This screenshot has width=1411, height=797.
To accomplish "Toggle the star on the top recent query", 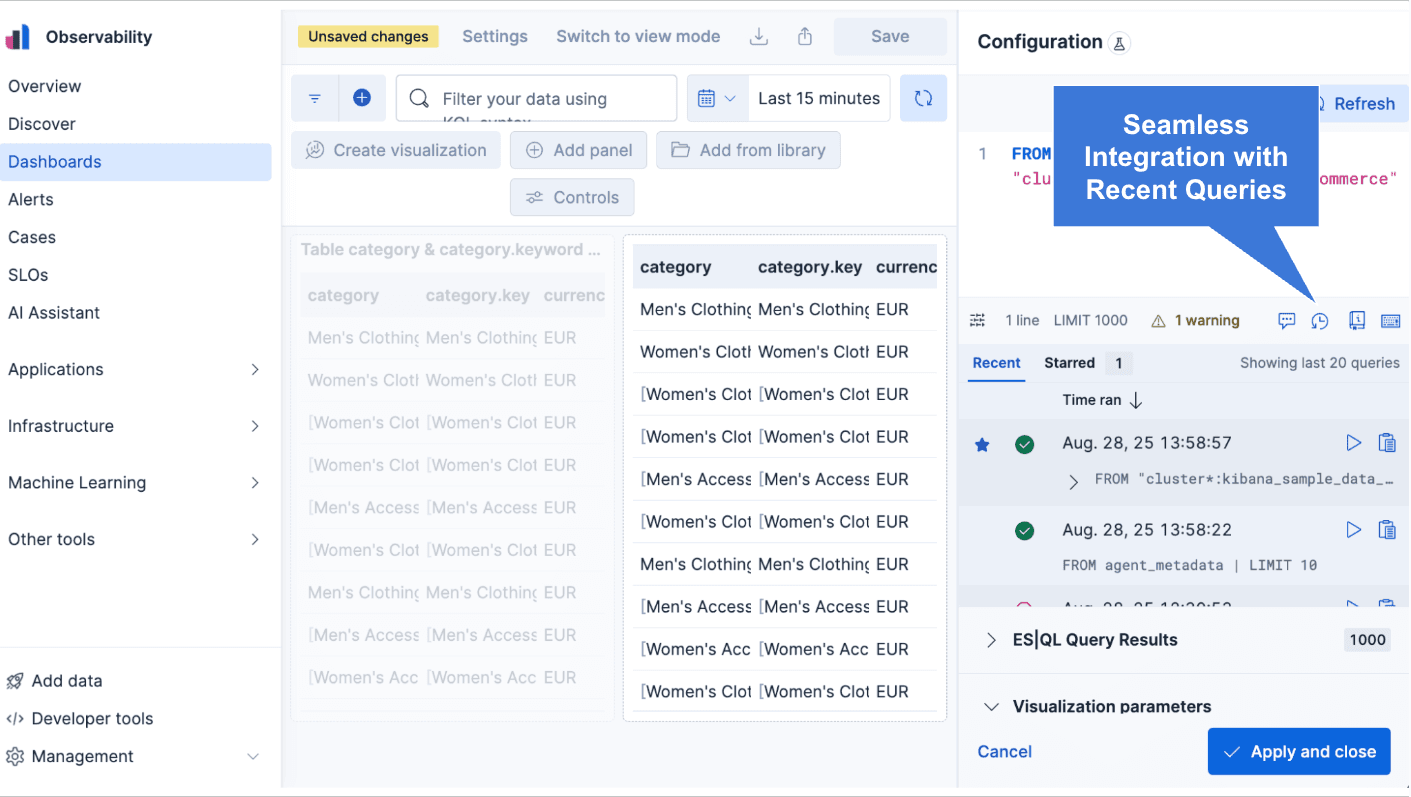I will tap(981, 442).
